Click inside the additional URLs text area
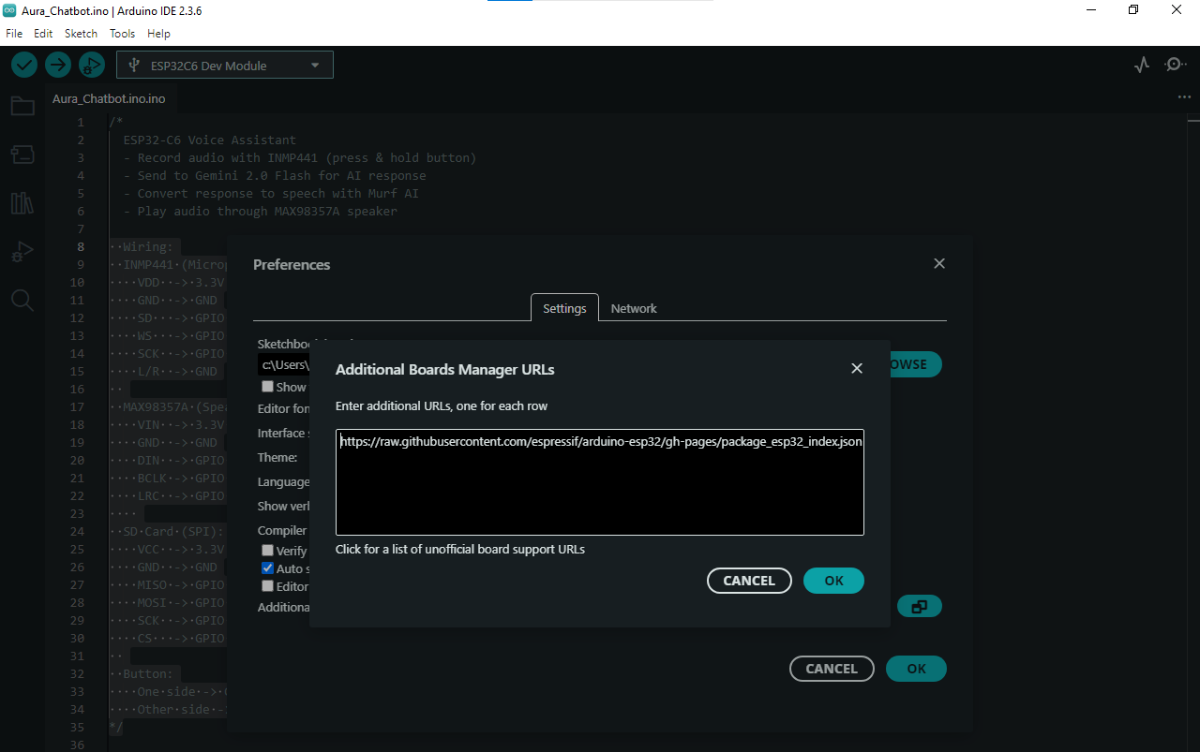 (x=599, y=490)
